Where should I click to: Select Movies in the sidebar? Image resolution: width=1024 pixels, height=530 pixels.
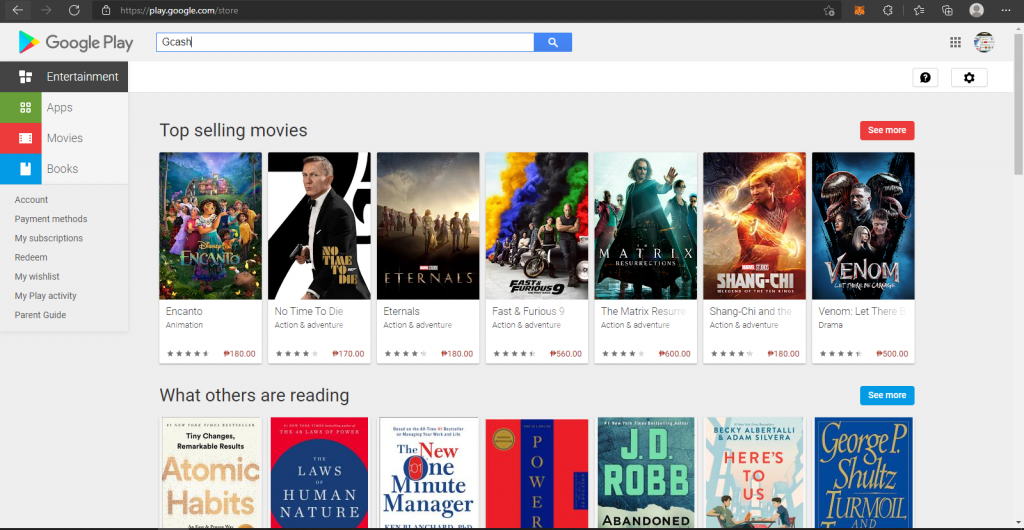pos(64,138)
